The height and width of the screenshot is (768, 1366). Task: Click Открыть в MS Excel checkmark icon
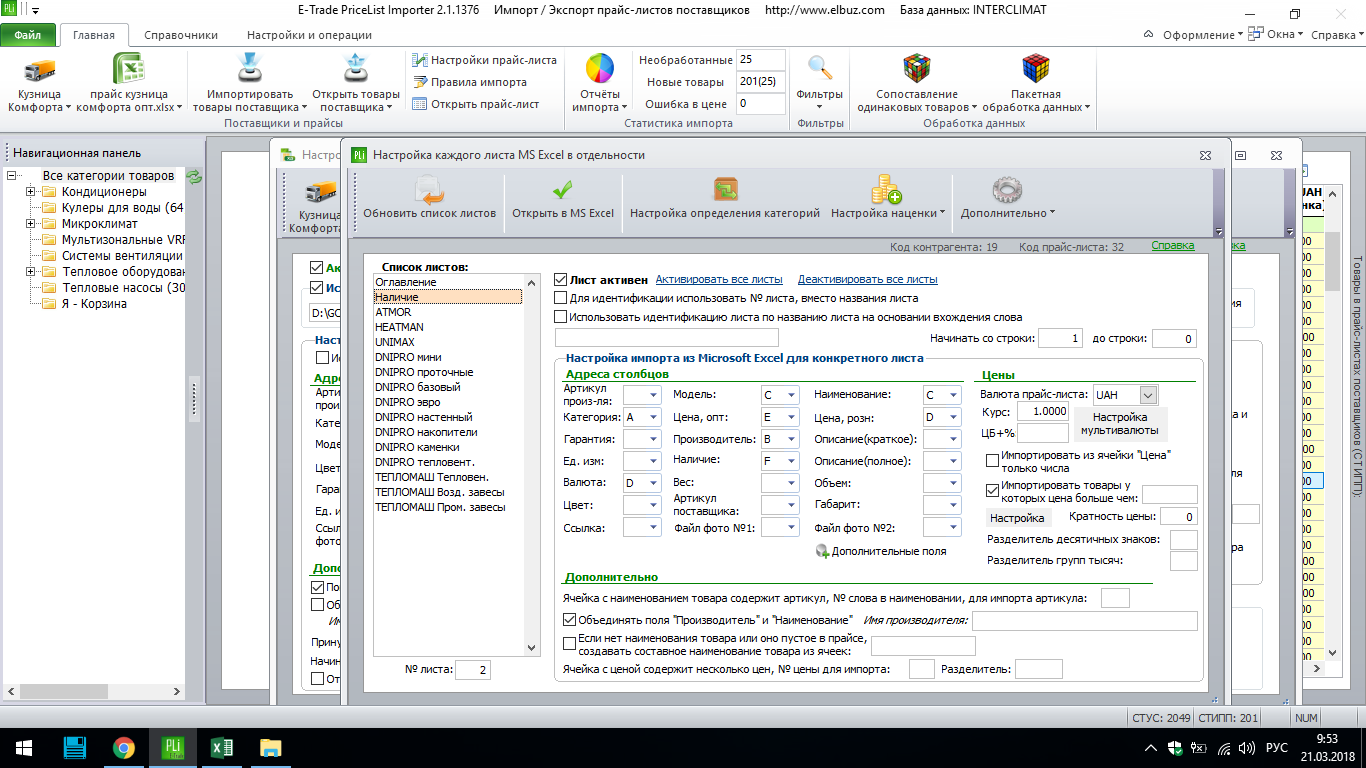point(563,190)
